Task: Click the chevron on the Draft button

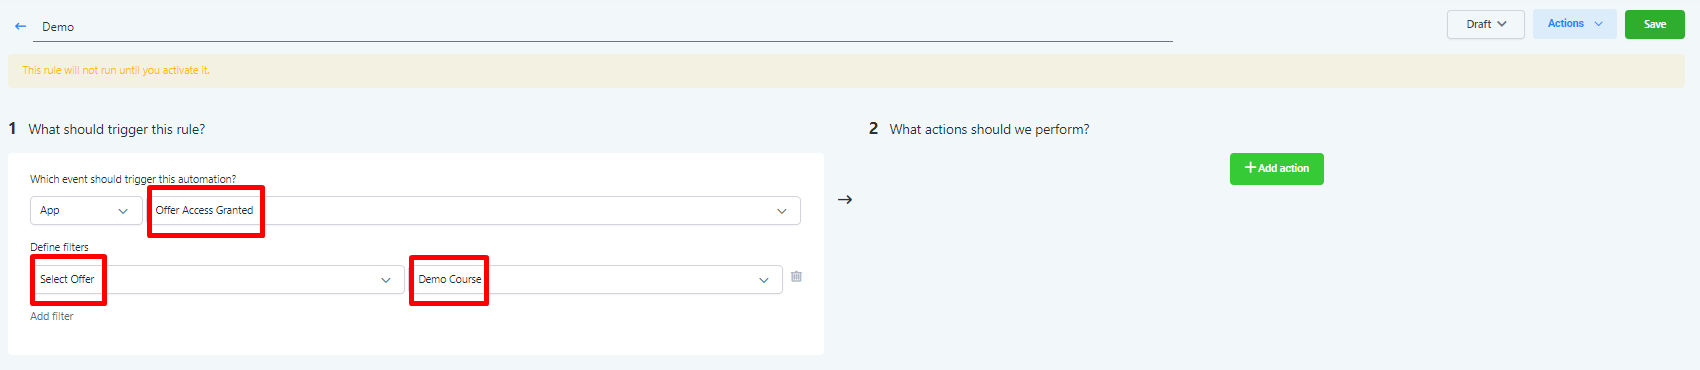Action: 1502,24
